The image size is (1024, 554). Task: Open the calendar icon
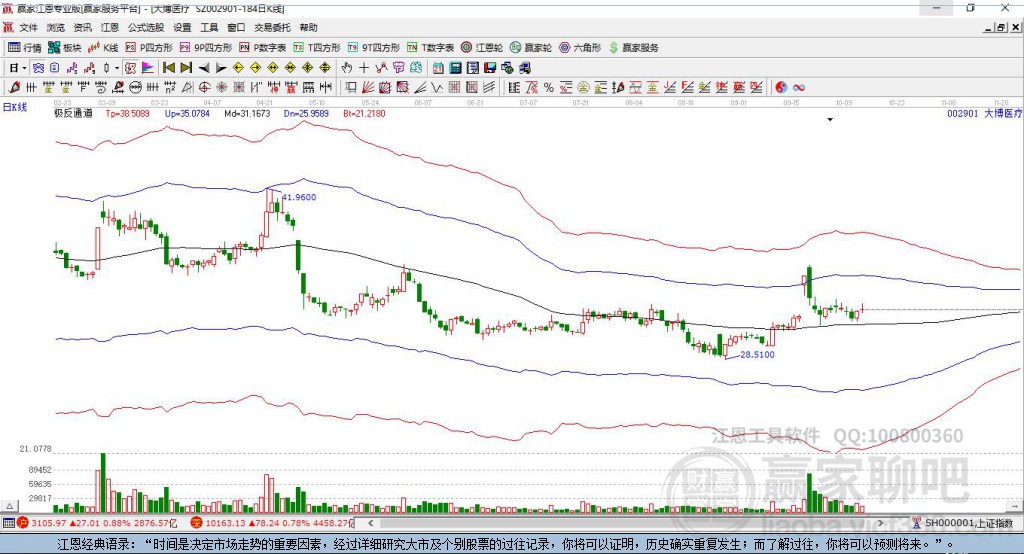tap(438, 68)
